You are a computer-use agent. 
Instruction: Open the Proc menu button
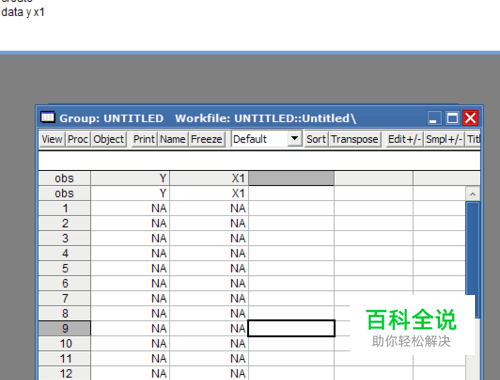point(78,139)
